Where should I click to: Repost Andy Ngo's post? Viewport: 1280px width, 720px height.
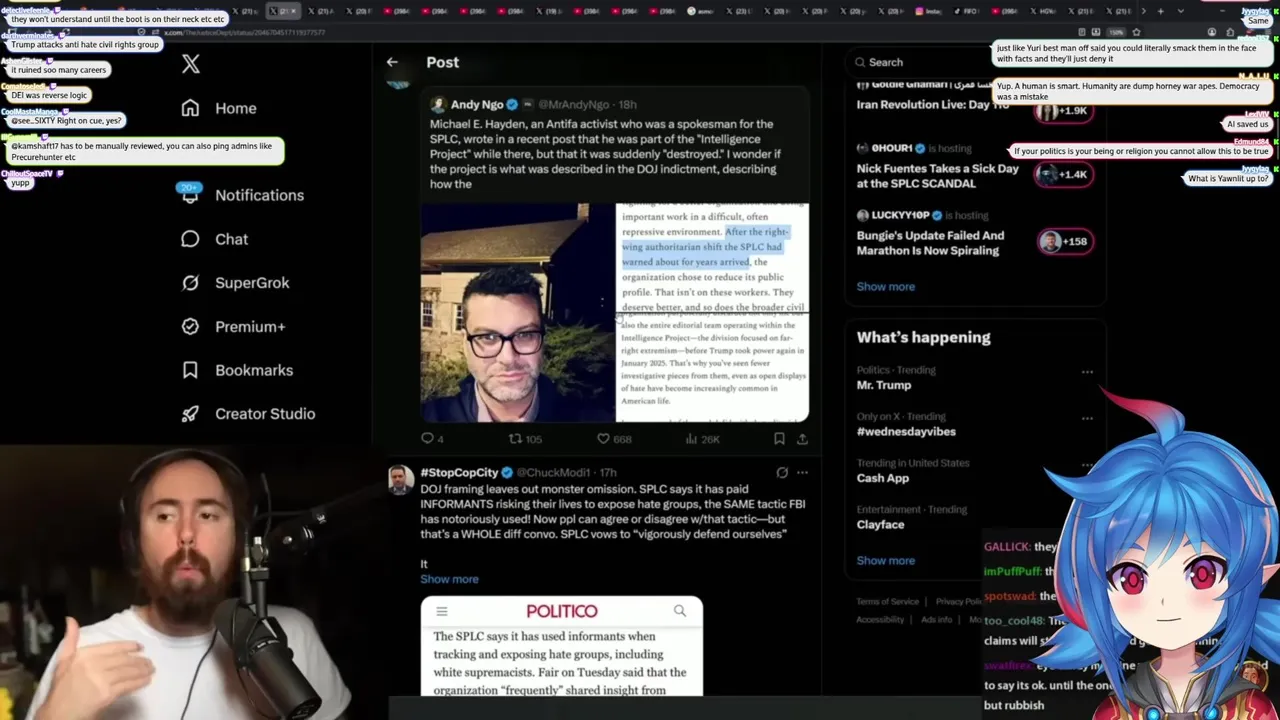point(525,438)
